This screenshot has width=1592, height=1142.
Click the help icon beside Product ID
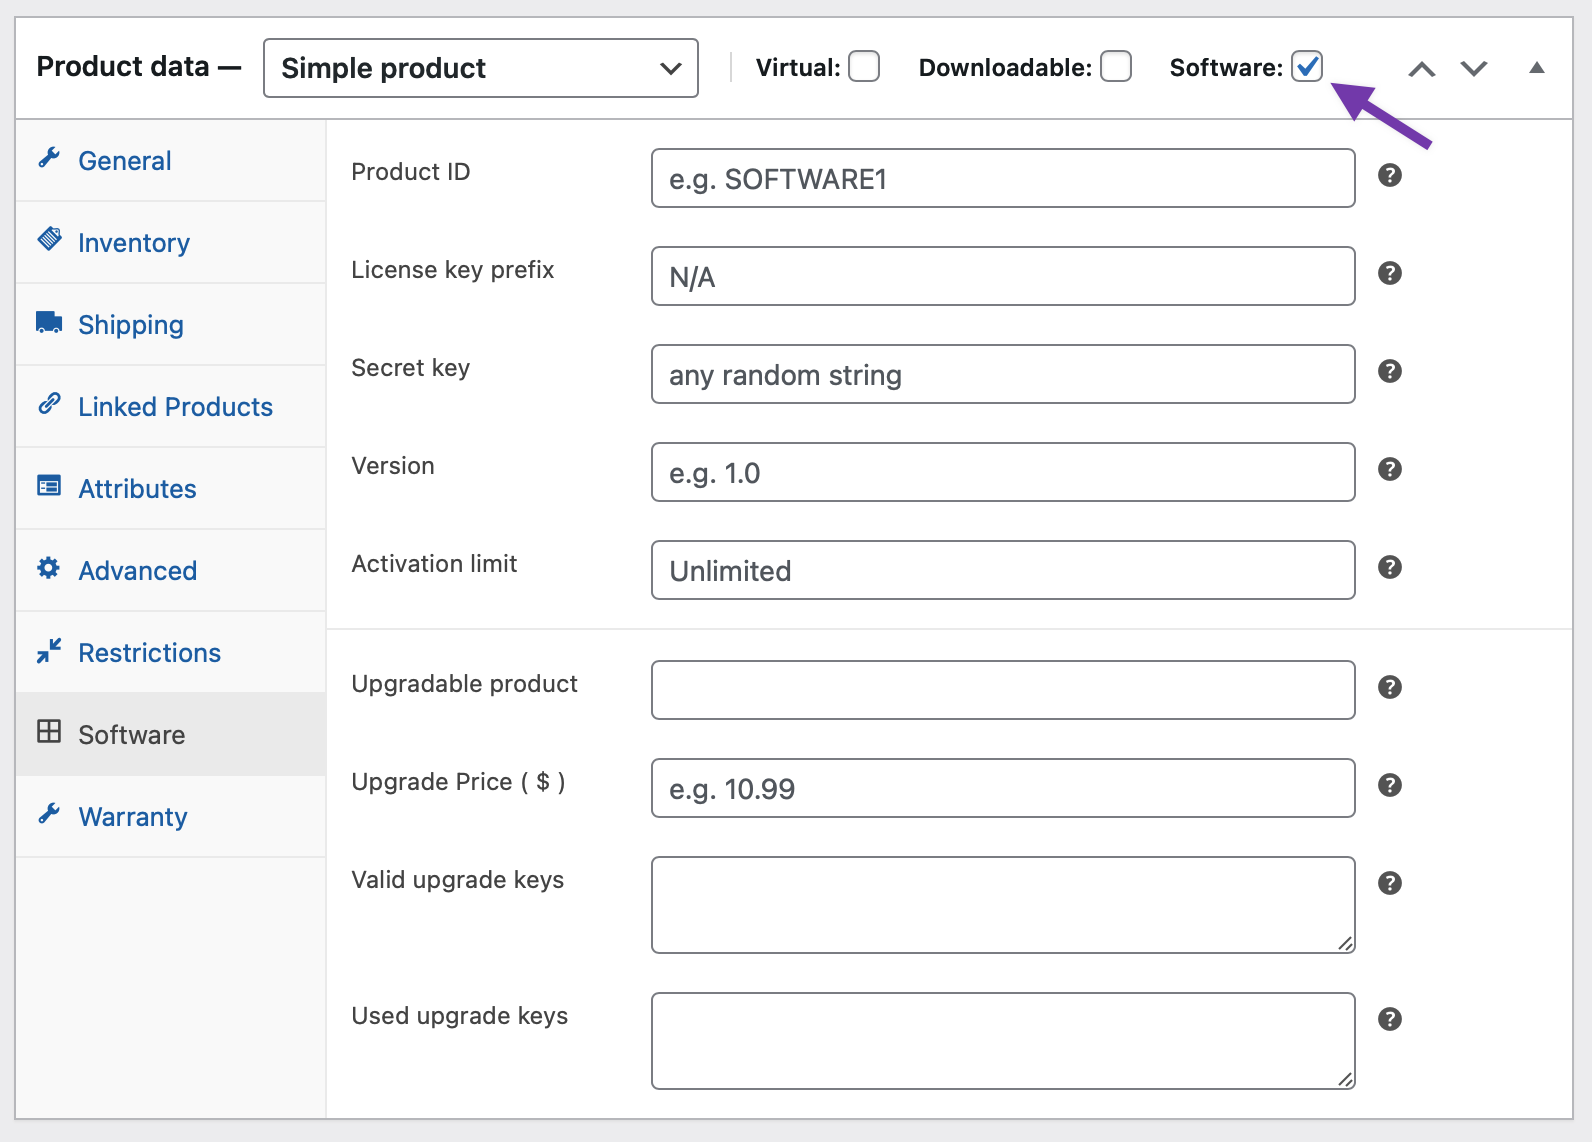click(1389, 175)
